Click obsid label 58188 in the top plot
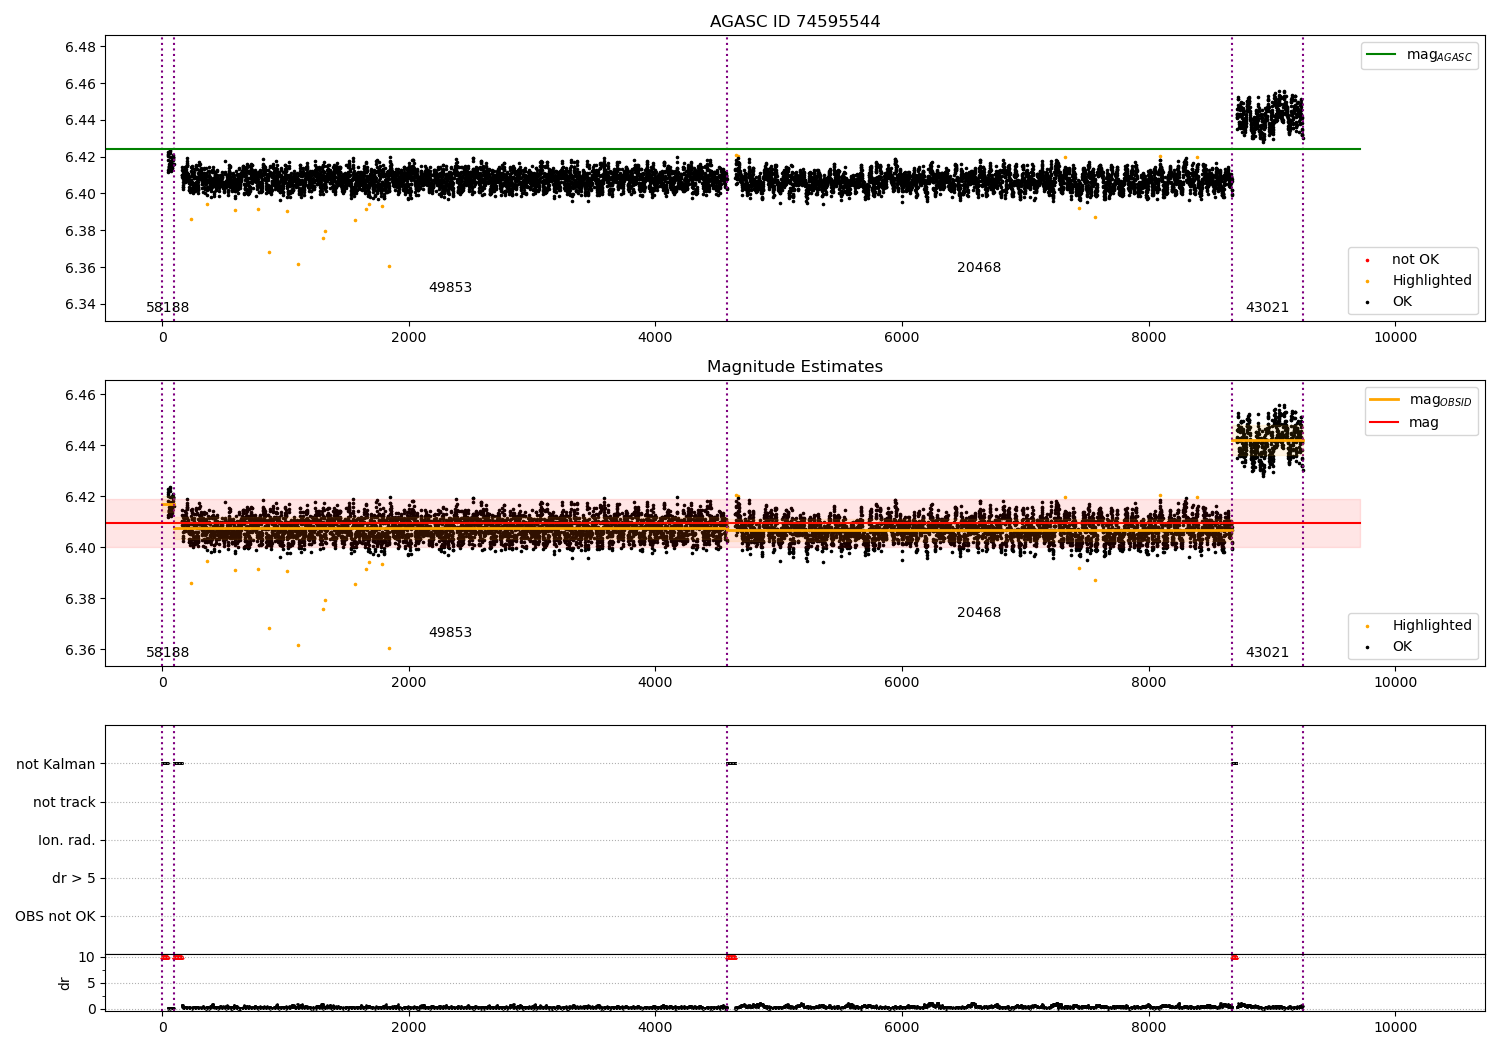 [167, 308]
